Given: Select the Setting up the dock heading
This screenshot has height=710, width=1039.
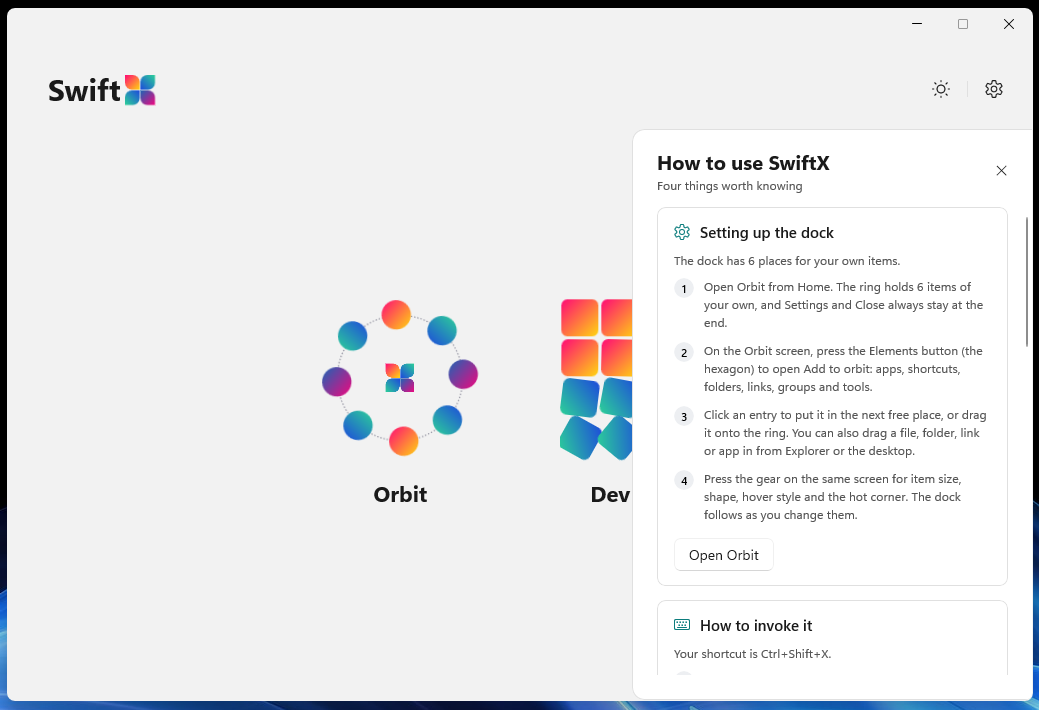Looking at the screenshot, I should [767, 233].
